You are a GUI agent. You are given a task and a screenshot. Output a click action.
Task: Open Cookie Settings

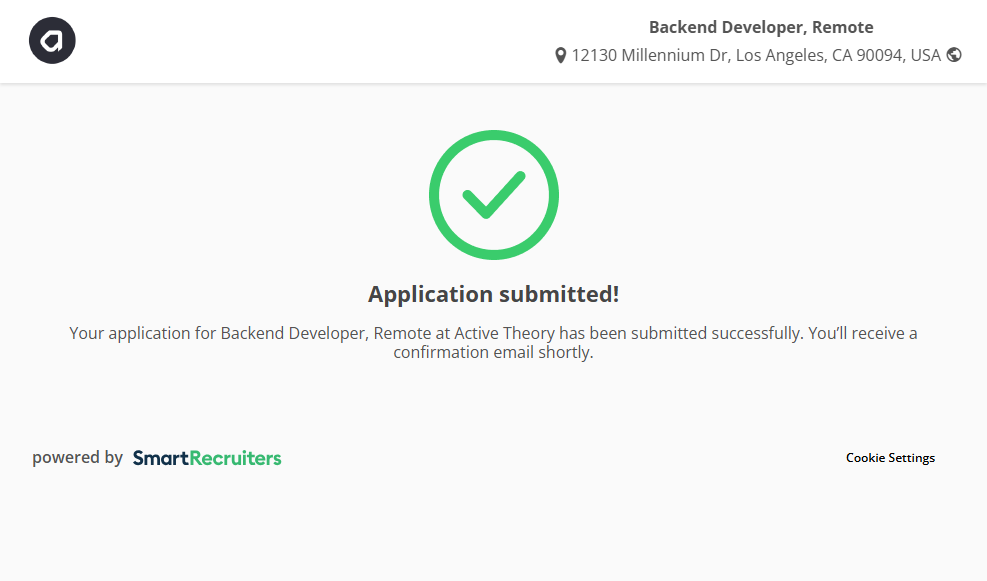(890, 458)
